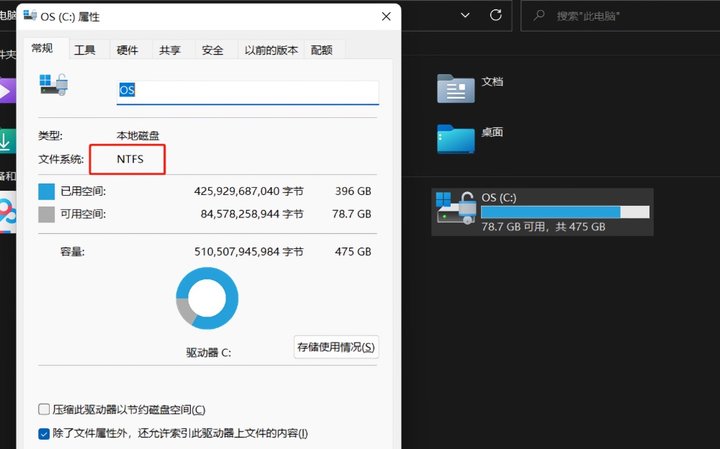Enable 压缩此驱动器以节约磁盘空间 checkbox
720x449 pixels.
click(44, 409)
